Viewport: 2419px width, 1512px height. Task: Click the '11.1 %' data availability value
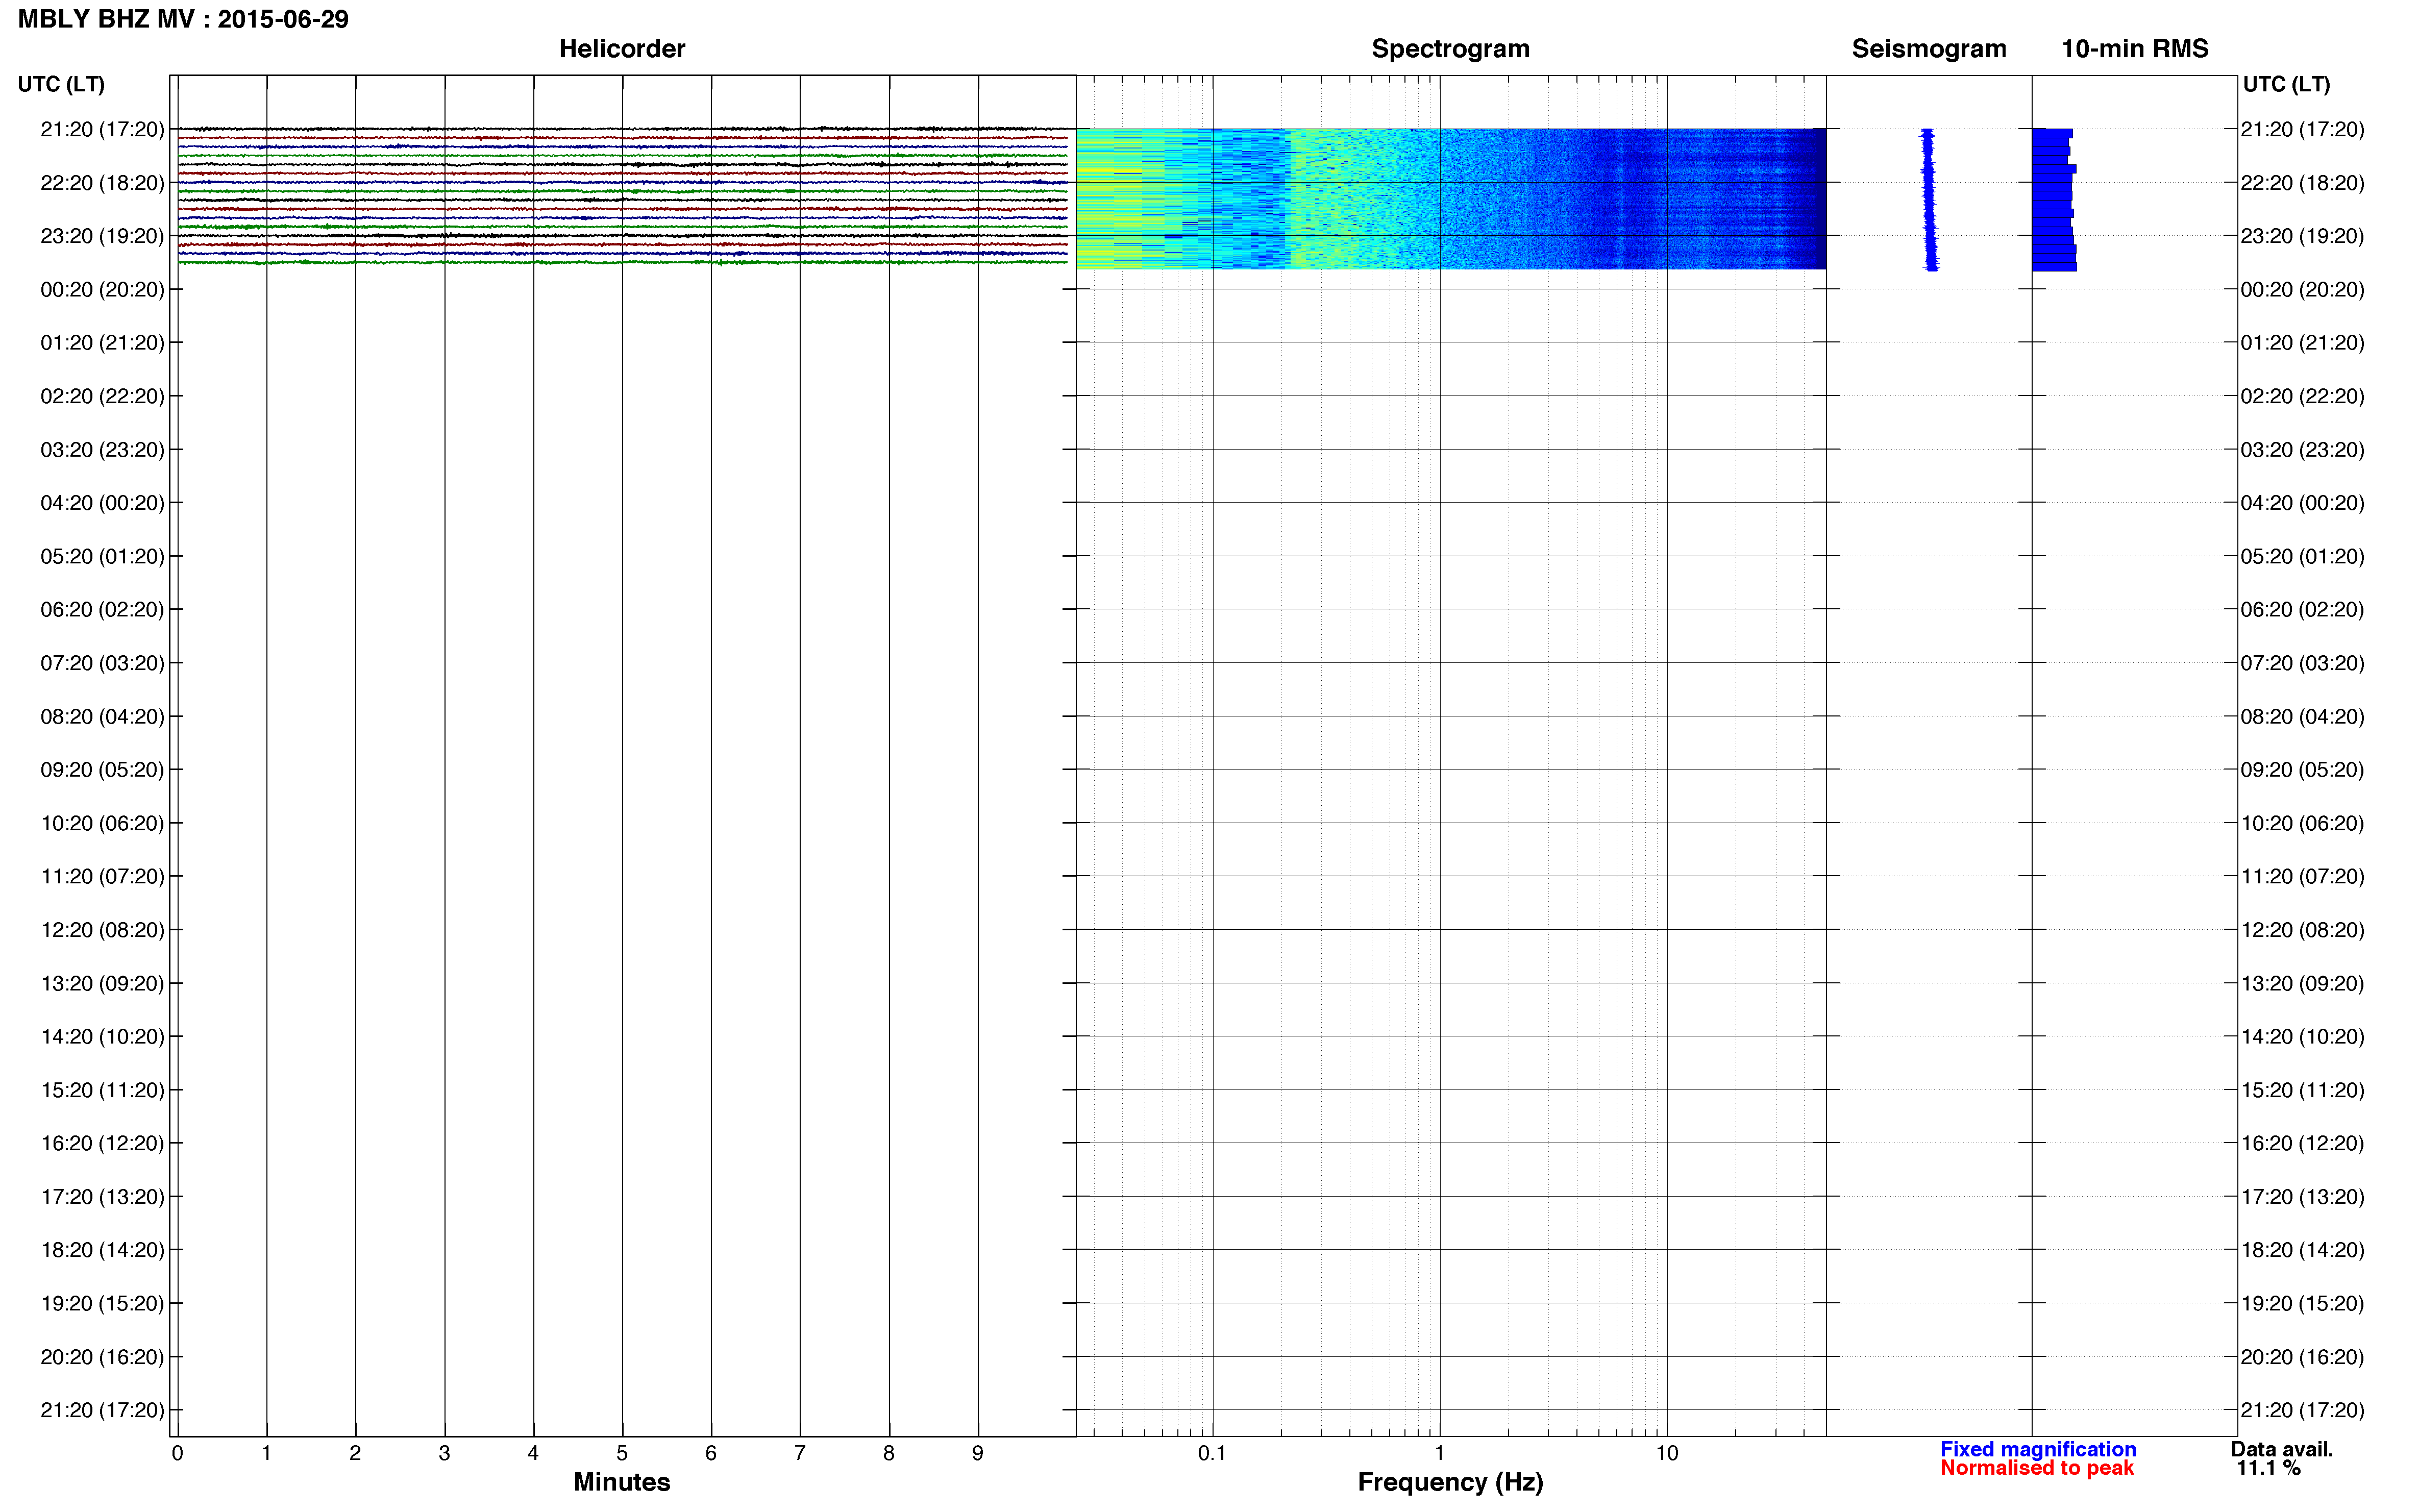coord(2269,1468)
